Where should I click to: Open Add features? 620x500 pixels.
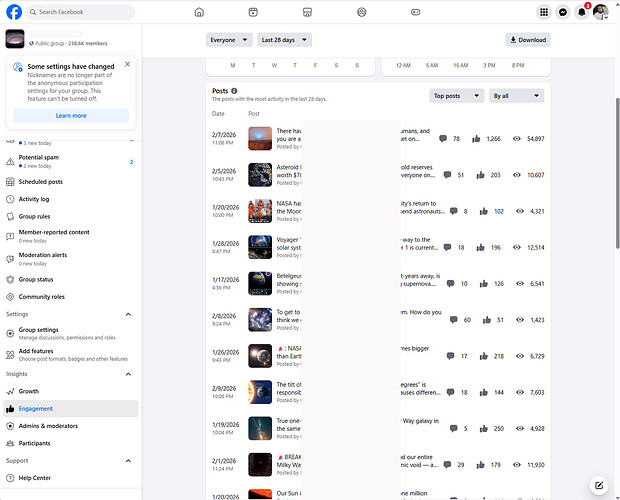click(x=71, y=355)
